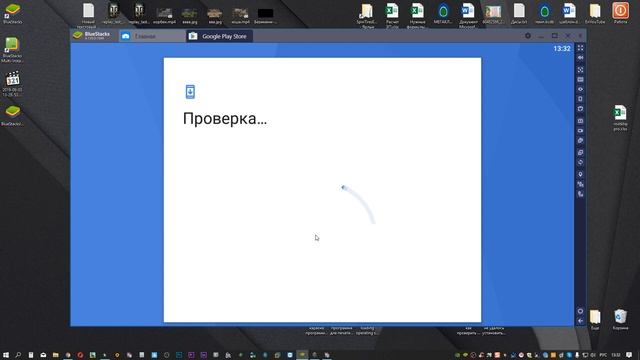This screenshot has width=640, height=360.
Task: Click the taskbar clock 13:32
Action: (616, 355)
